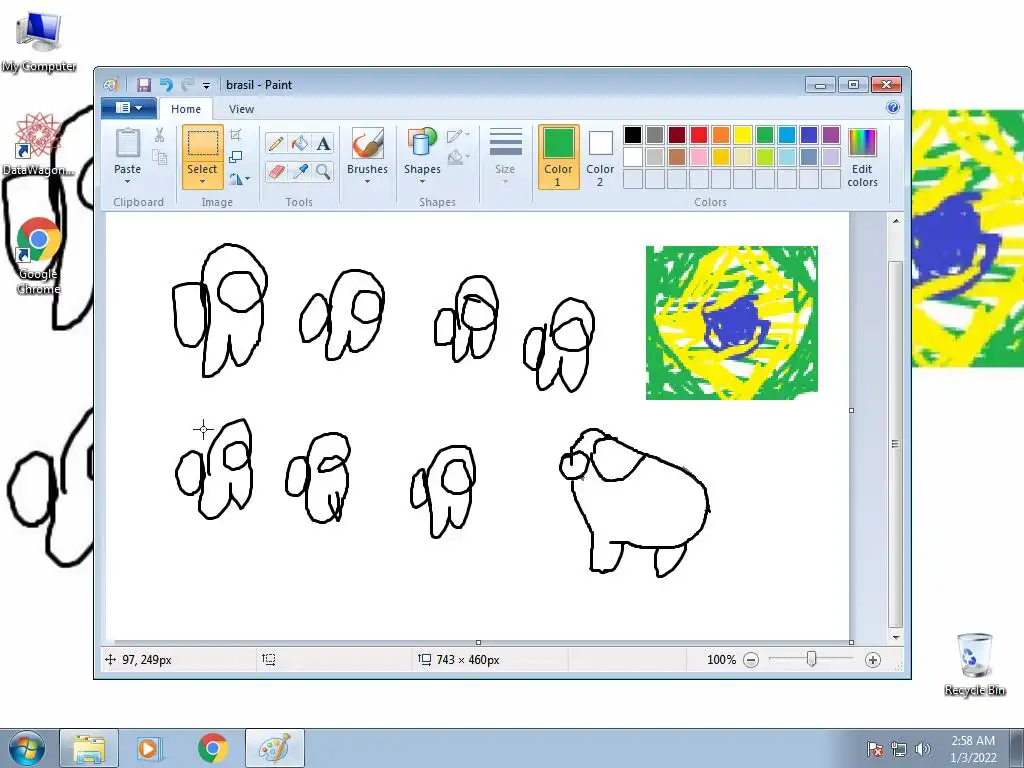This screenshot has height=768, width=1024.
Task: Open the shape Outline dropdown
Action: [x=458, y=136]
